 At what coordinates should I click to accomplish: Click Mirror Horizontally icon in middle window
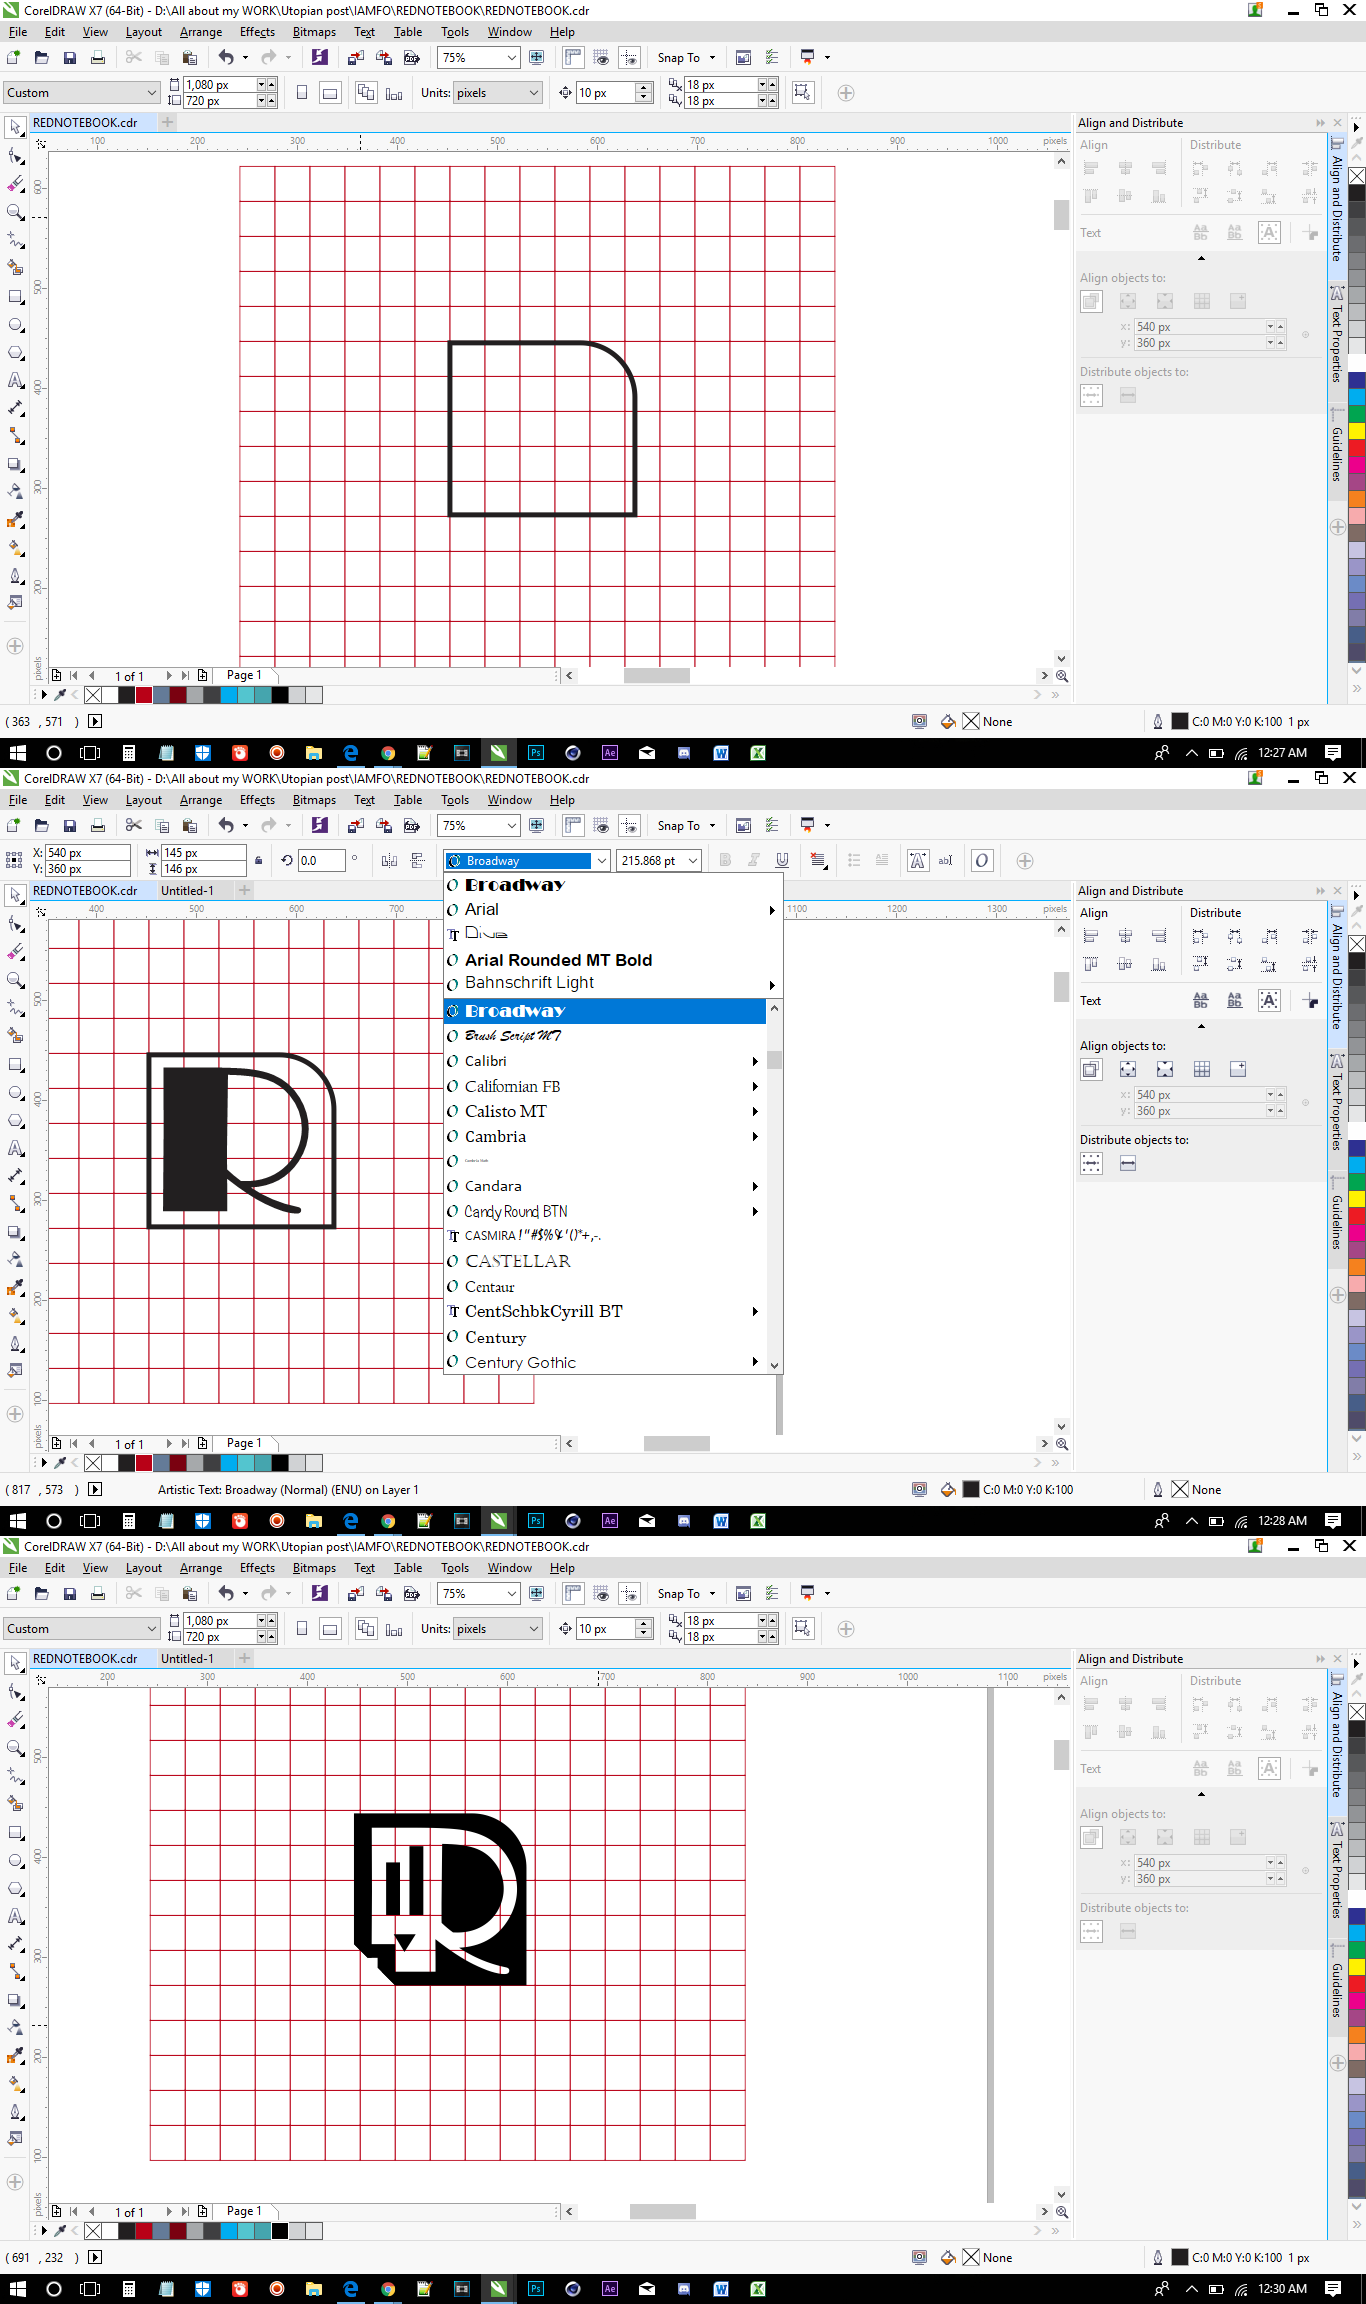point(389,860)
